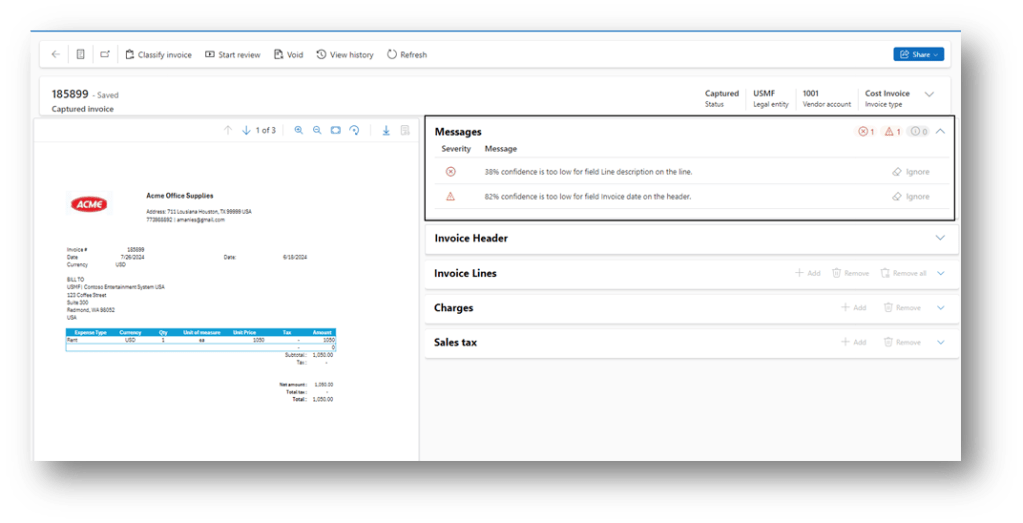The width and height of the screenshot is (1023, 523).
Task: Click the open in new window icon
Action: (105, 55)
